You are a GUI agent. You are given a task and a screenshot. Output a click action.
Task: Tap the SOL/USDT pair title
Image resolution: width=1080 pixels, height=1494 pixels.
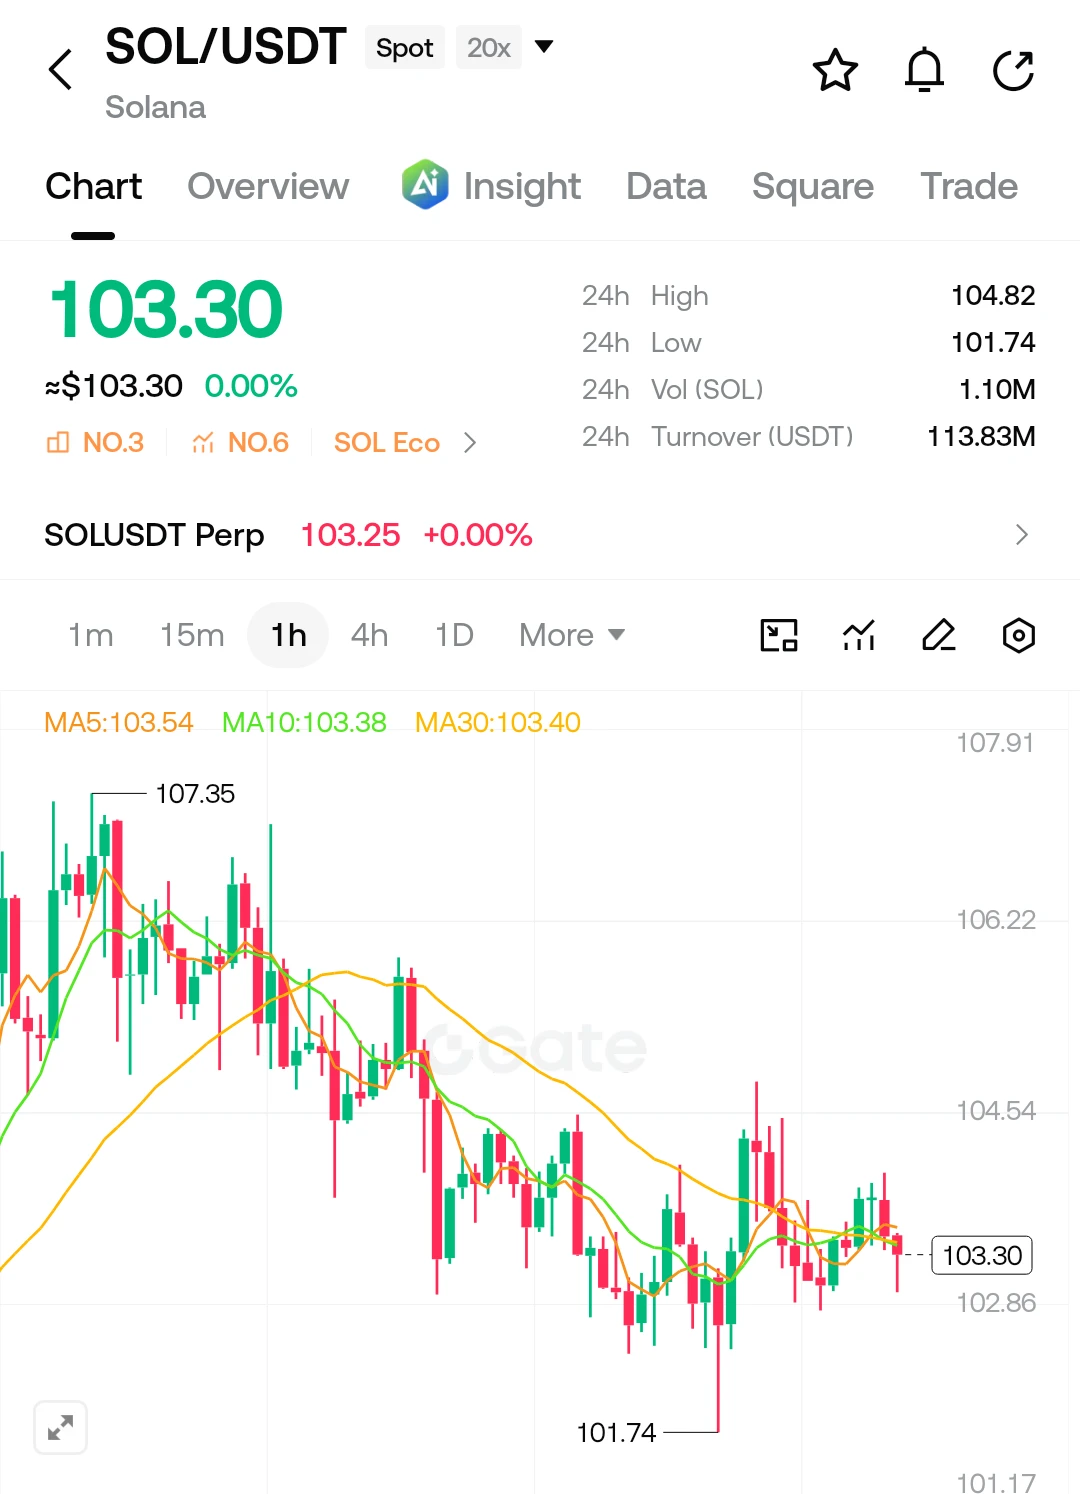[226, 47]
